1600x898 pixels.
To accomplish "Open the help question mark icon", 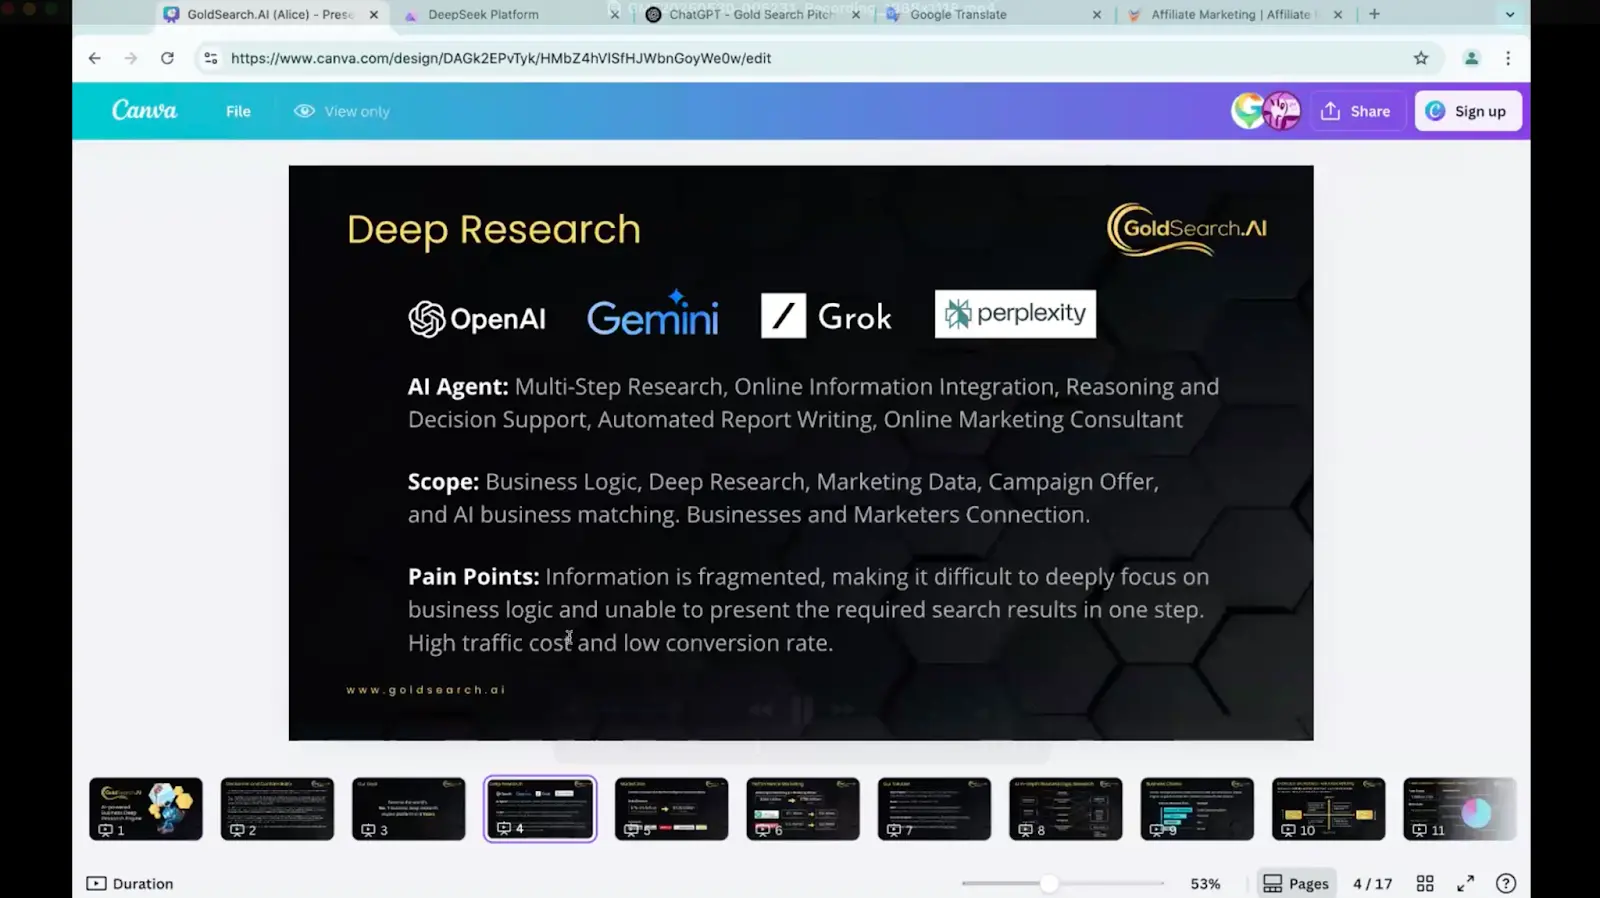I will point(1505,883).
